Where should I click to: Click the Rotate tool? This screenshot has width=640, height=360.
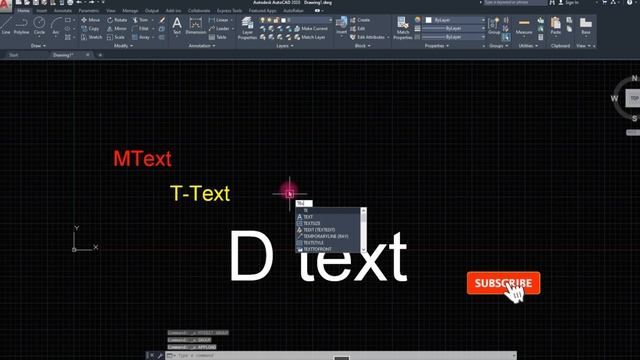click(116, 20)
